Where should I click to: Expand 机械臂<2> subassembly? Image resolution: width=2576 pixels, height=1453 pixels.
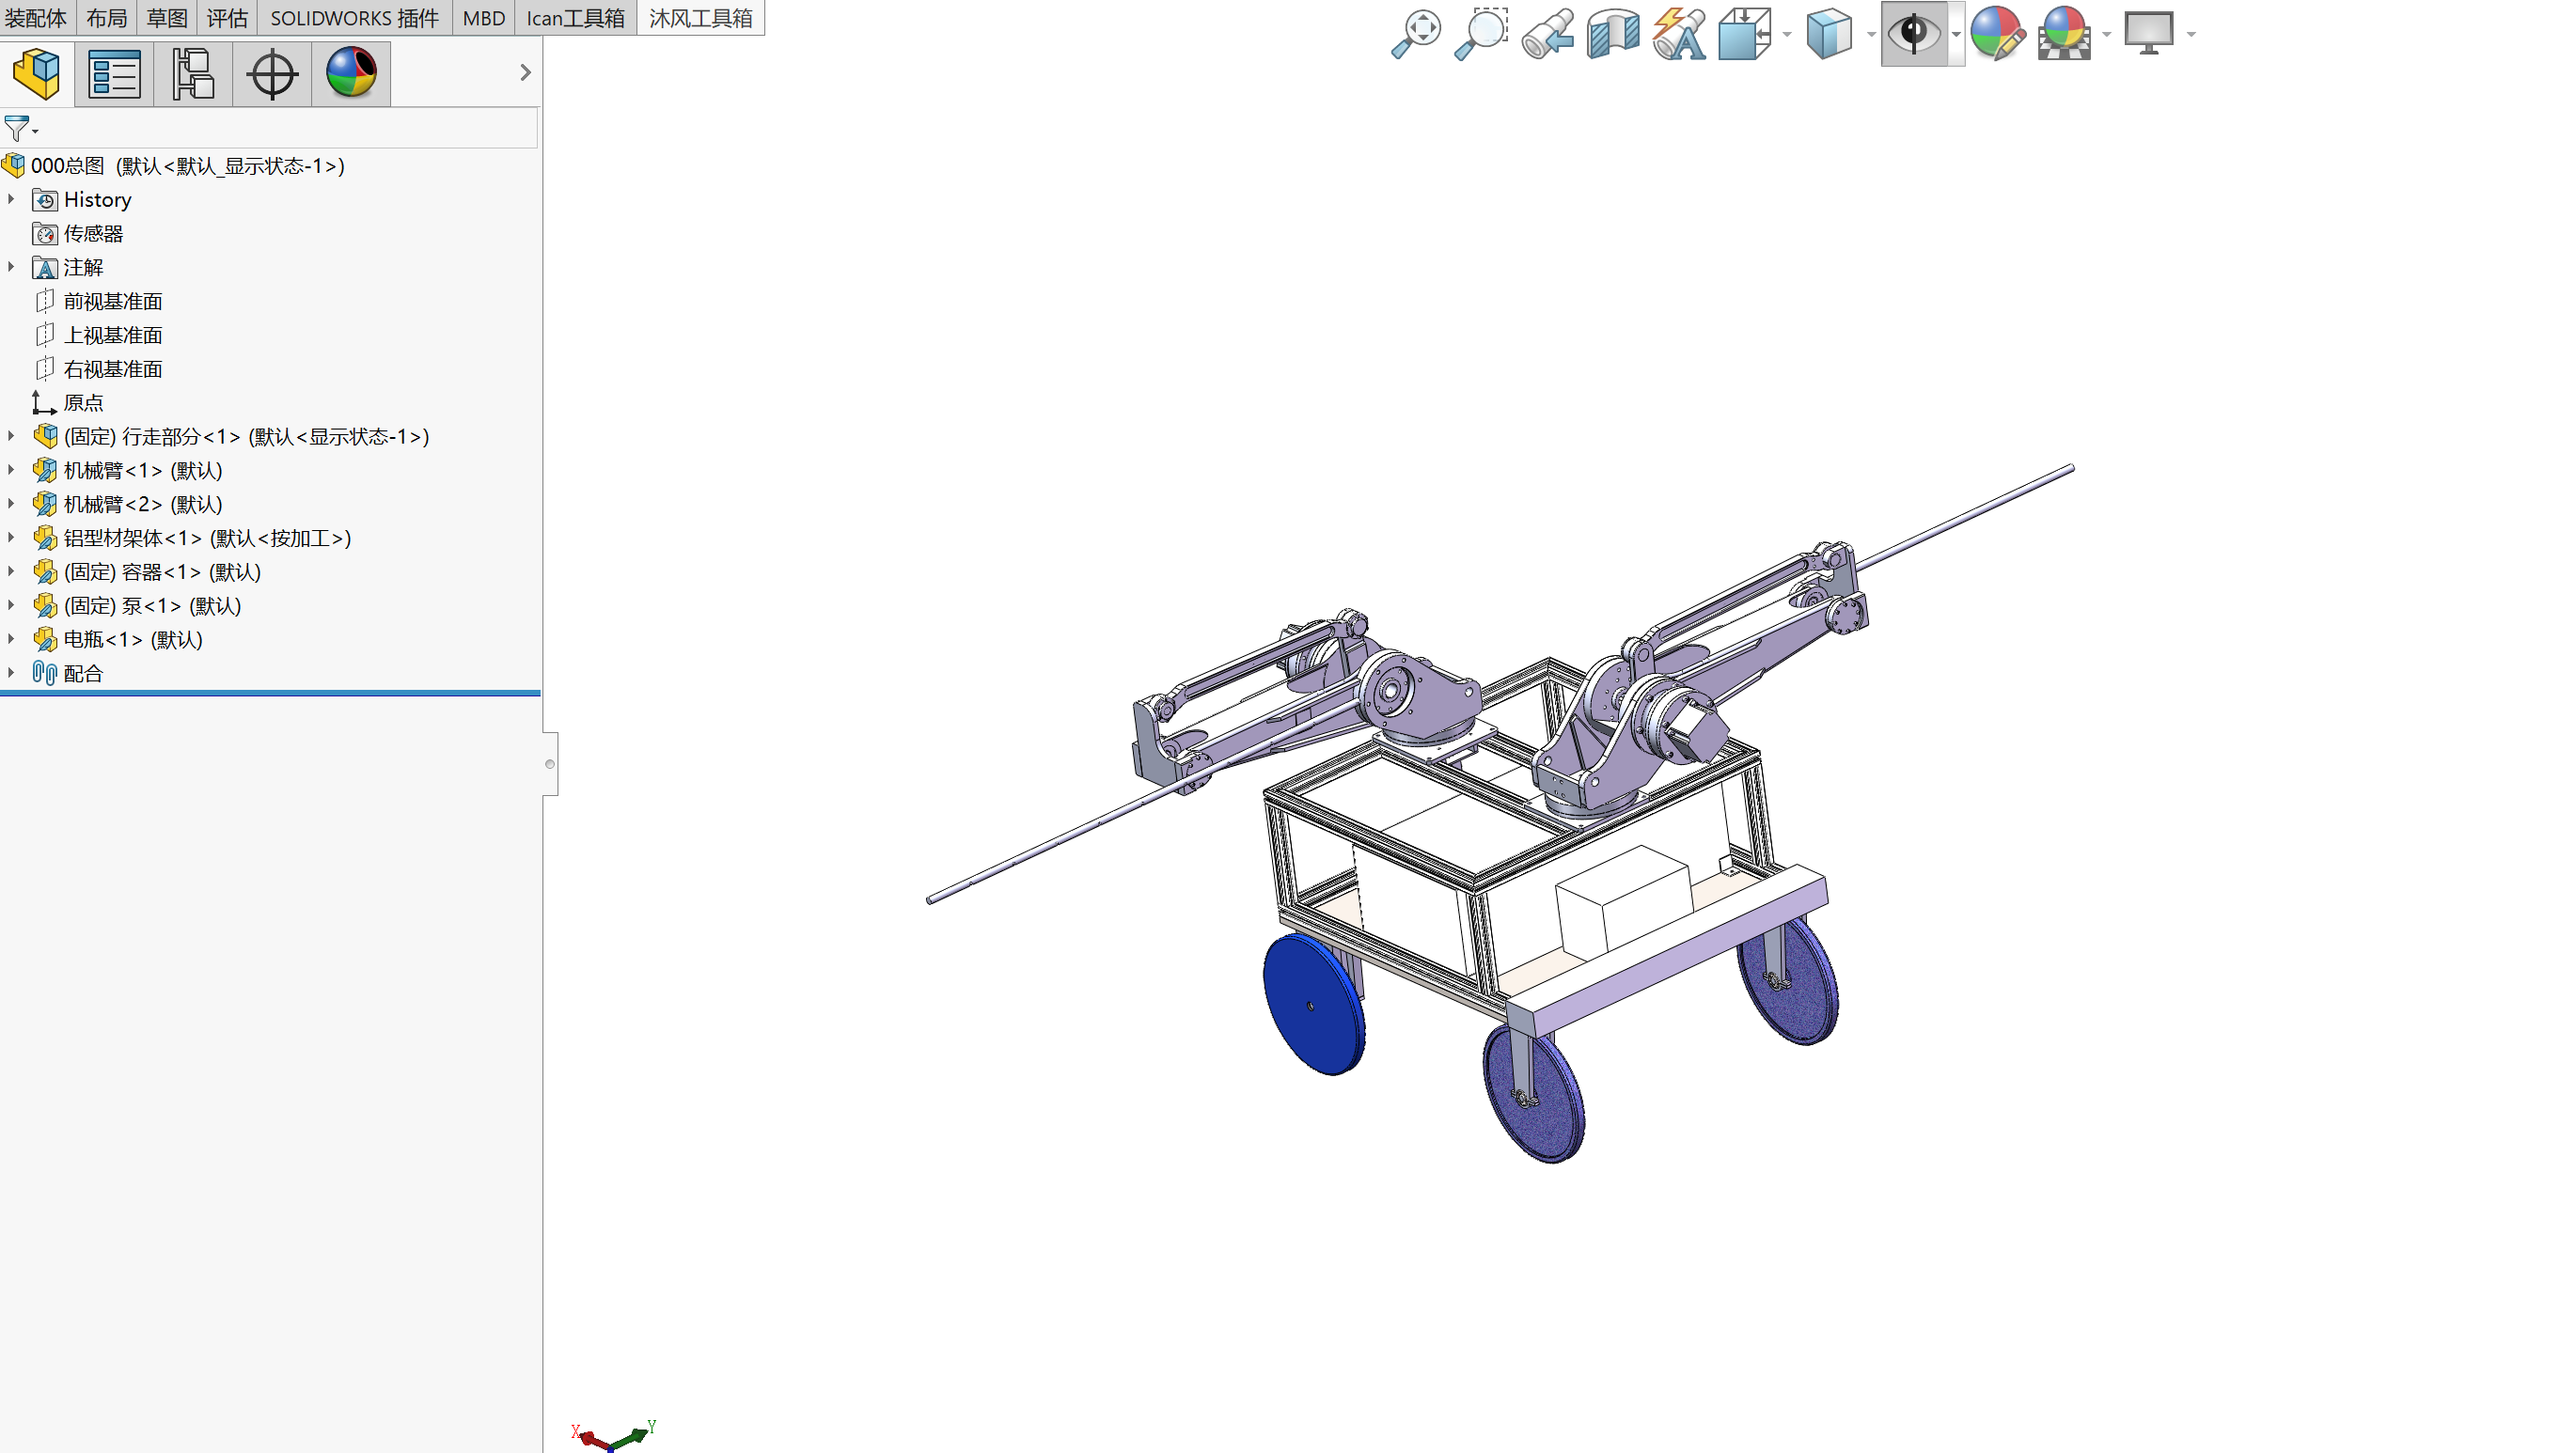pyautogui.click(x=11, y=504)
